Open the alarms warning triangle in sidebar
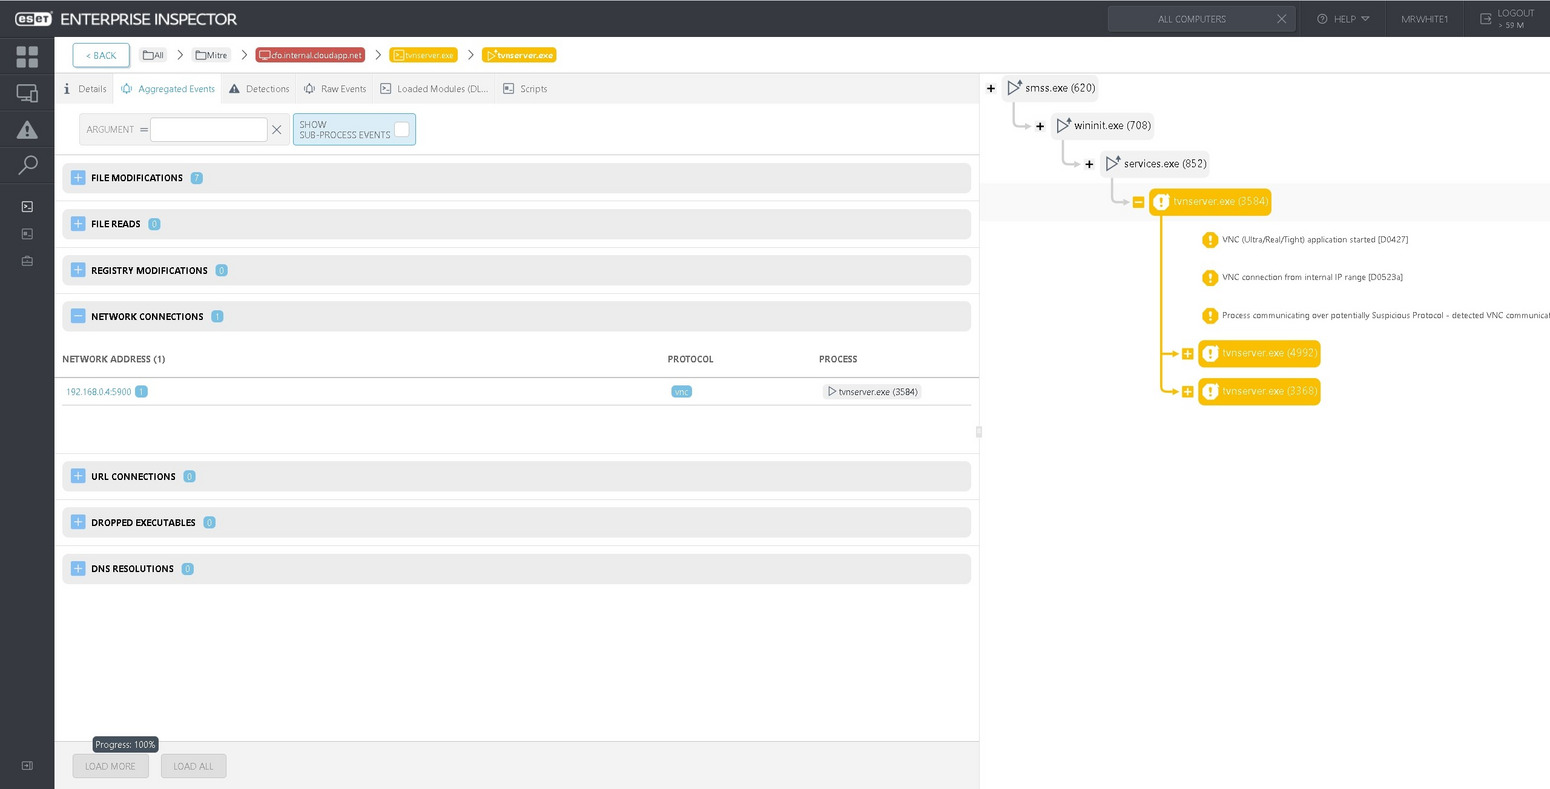 27,130
